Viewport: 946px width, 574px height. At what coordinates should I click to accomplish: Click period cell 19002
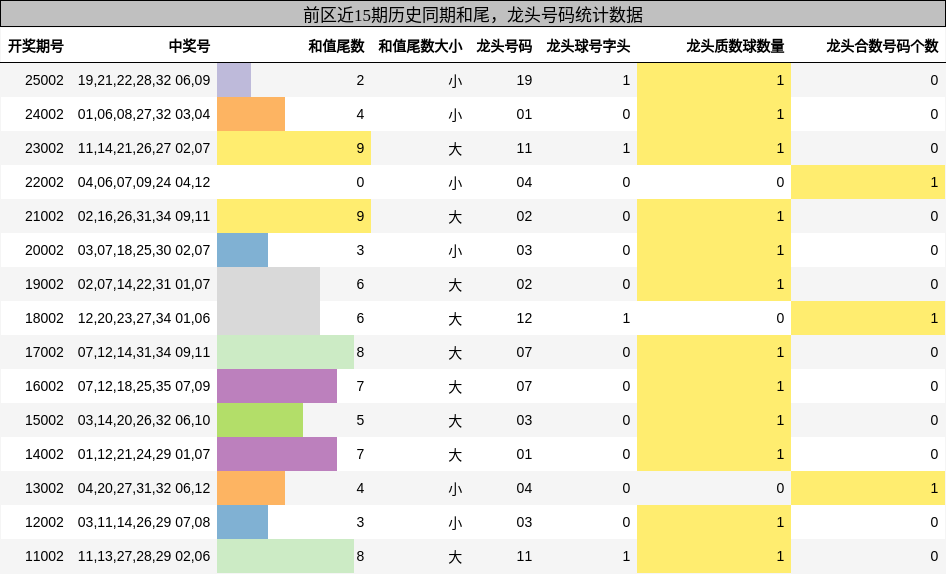[x=44, y=284]
